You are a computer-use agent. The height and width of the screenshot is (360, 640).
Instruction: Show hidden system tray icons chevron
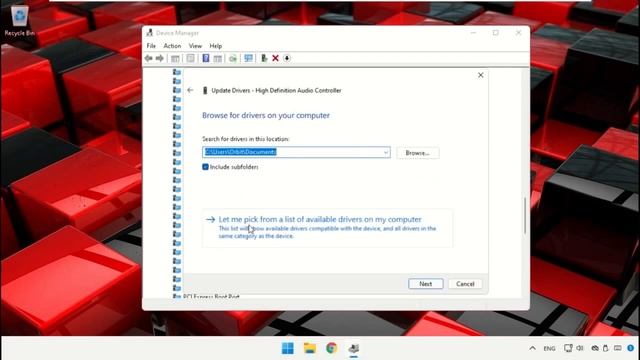click(x=532, y=348)
